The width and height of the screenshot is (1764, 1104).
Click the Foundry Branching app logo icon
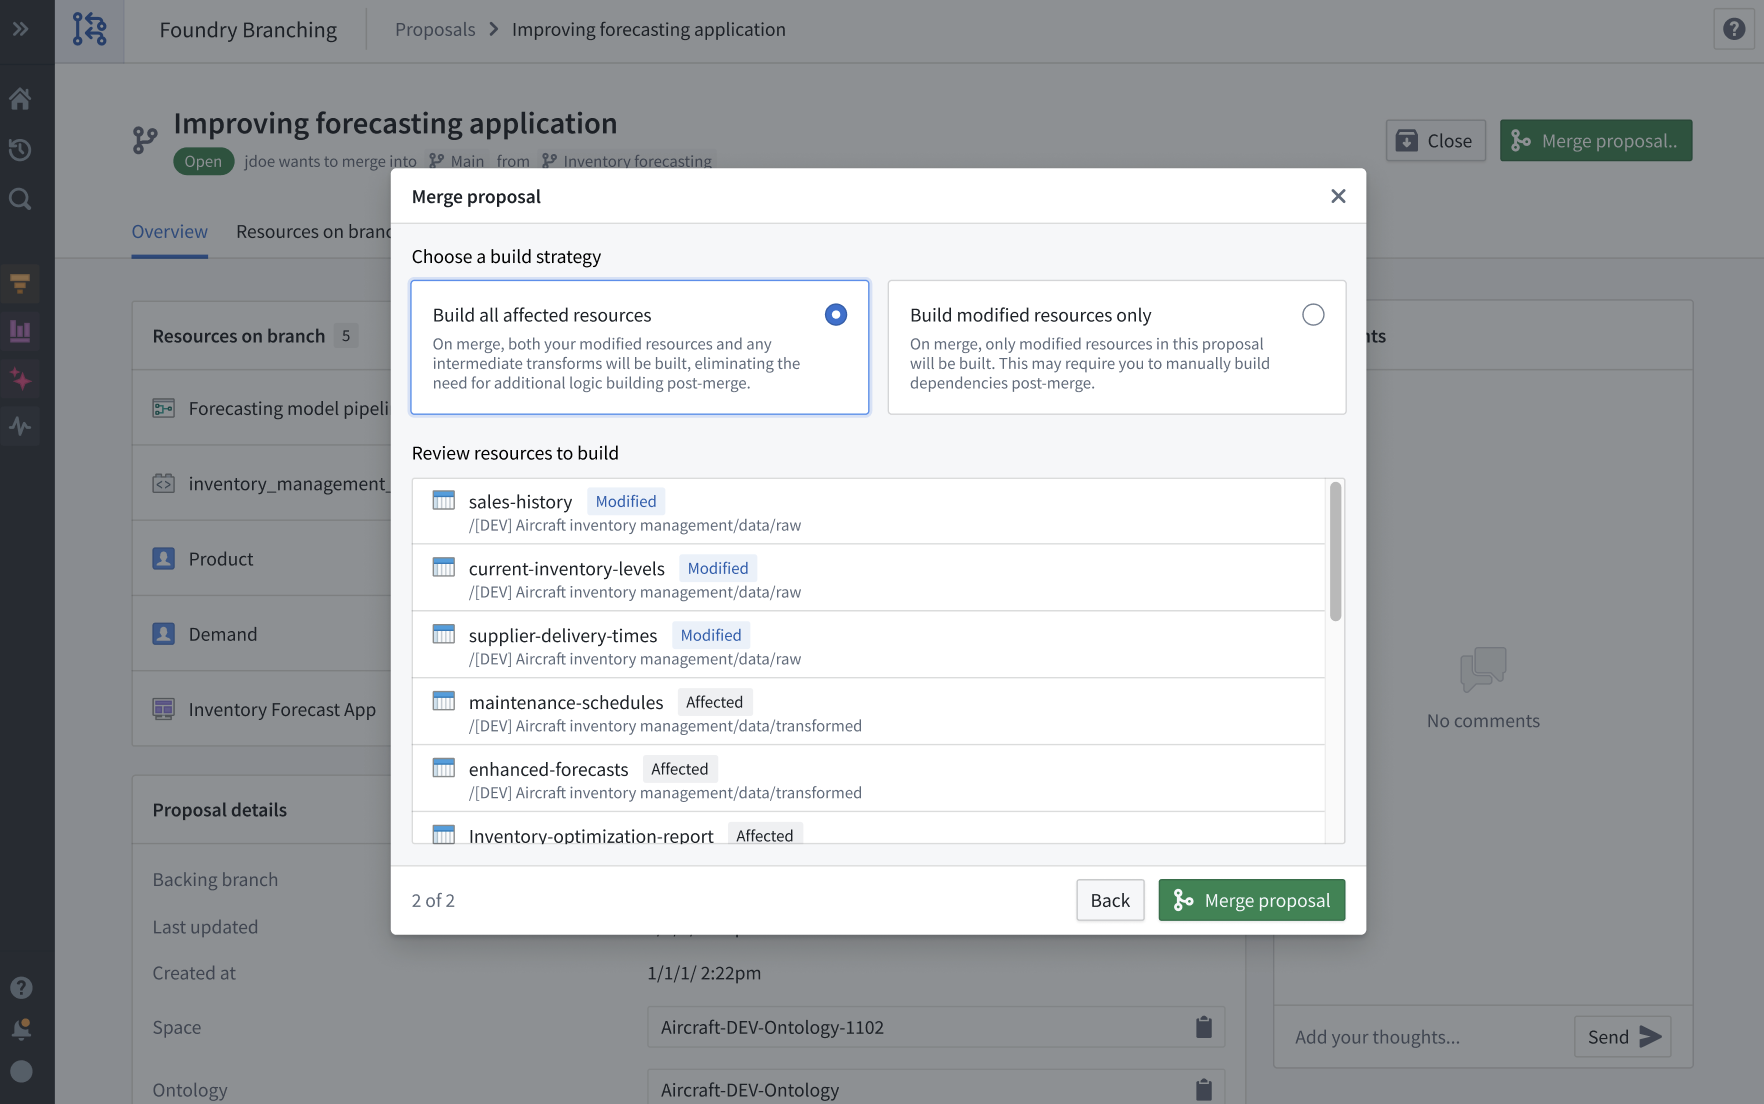(x=89, y=29)
